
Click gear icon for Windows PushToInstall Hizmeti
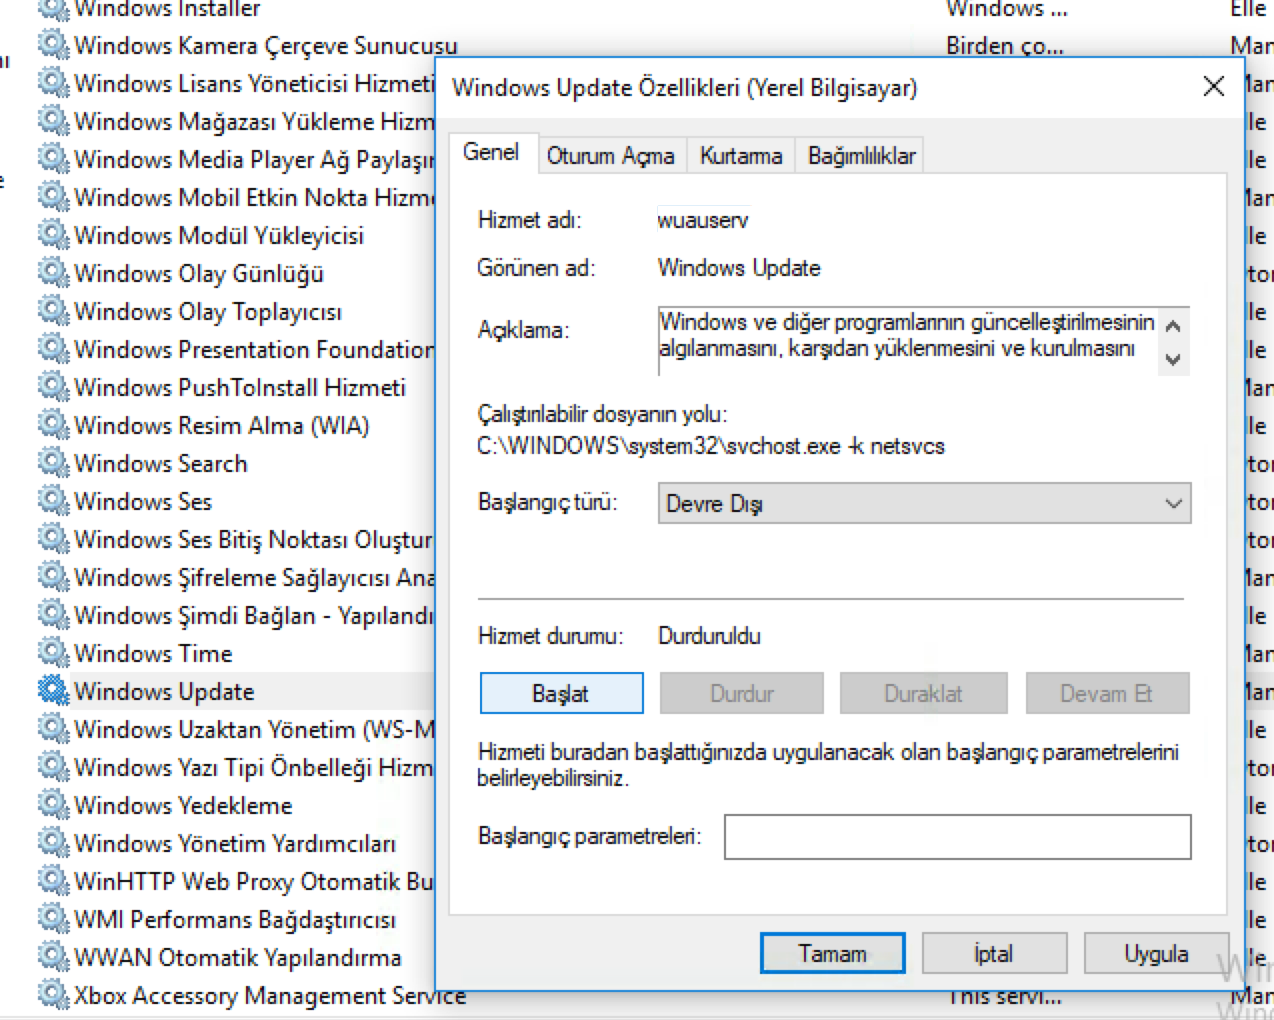(x=53, y=387)
